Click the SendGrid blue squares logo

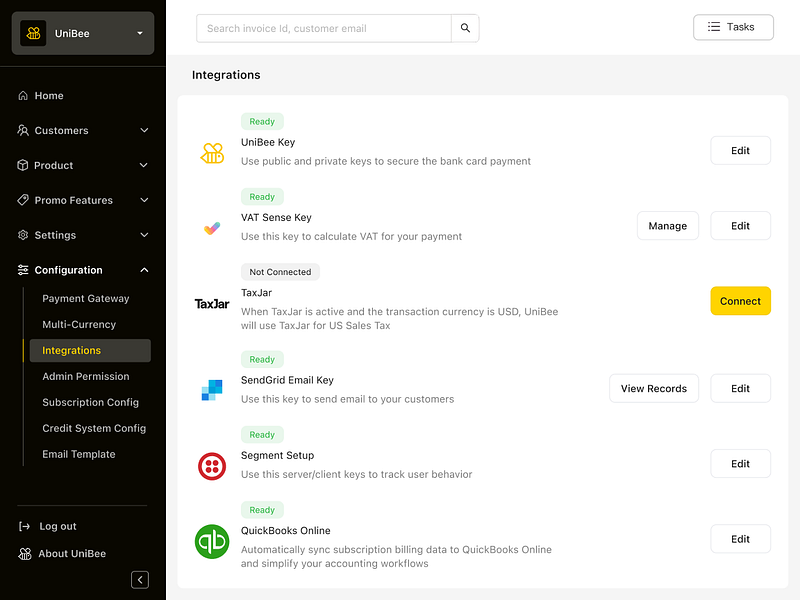(x=212, y=390)
